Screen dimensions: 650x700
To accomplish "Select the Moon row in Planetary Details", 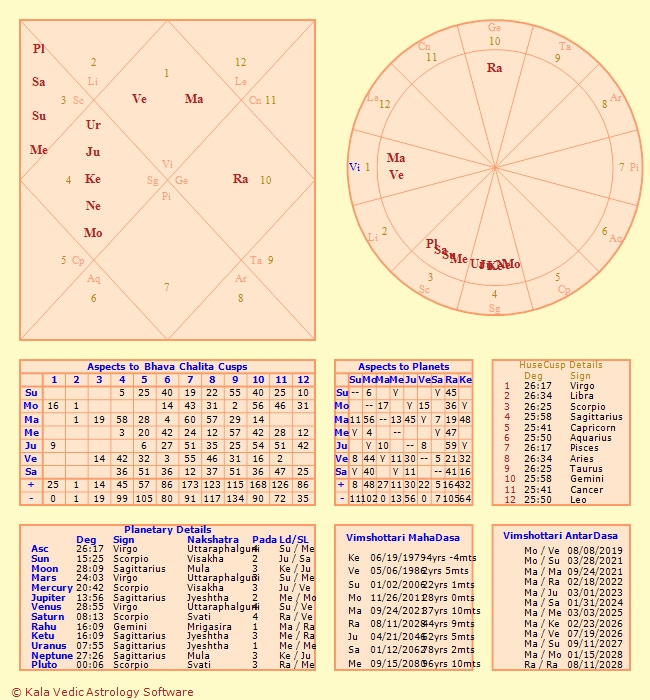I will (172, 568).
